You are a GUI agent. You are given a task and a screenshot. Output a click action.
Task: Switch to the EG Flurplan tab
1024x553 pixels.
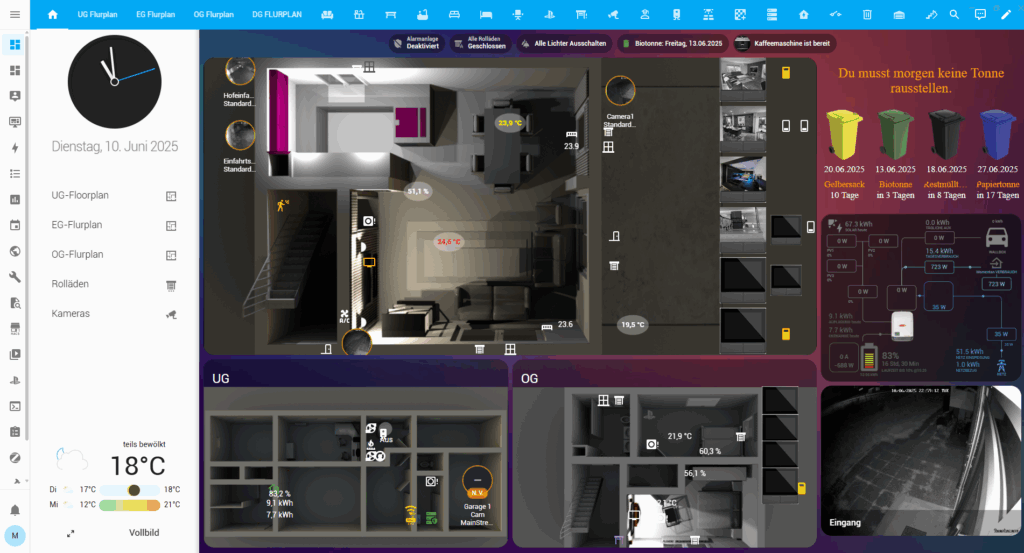tap(155, 14)
